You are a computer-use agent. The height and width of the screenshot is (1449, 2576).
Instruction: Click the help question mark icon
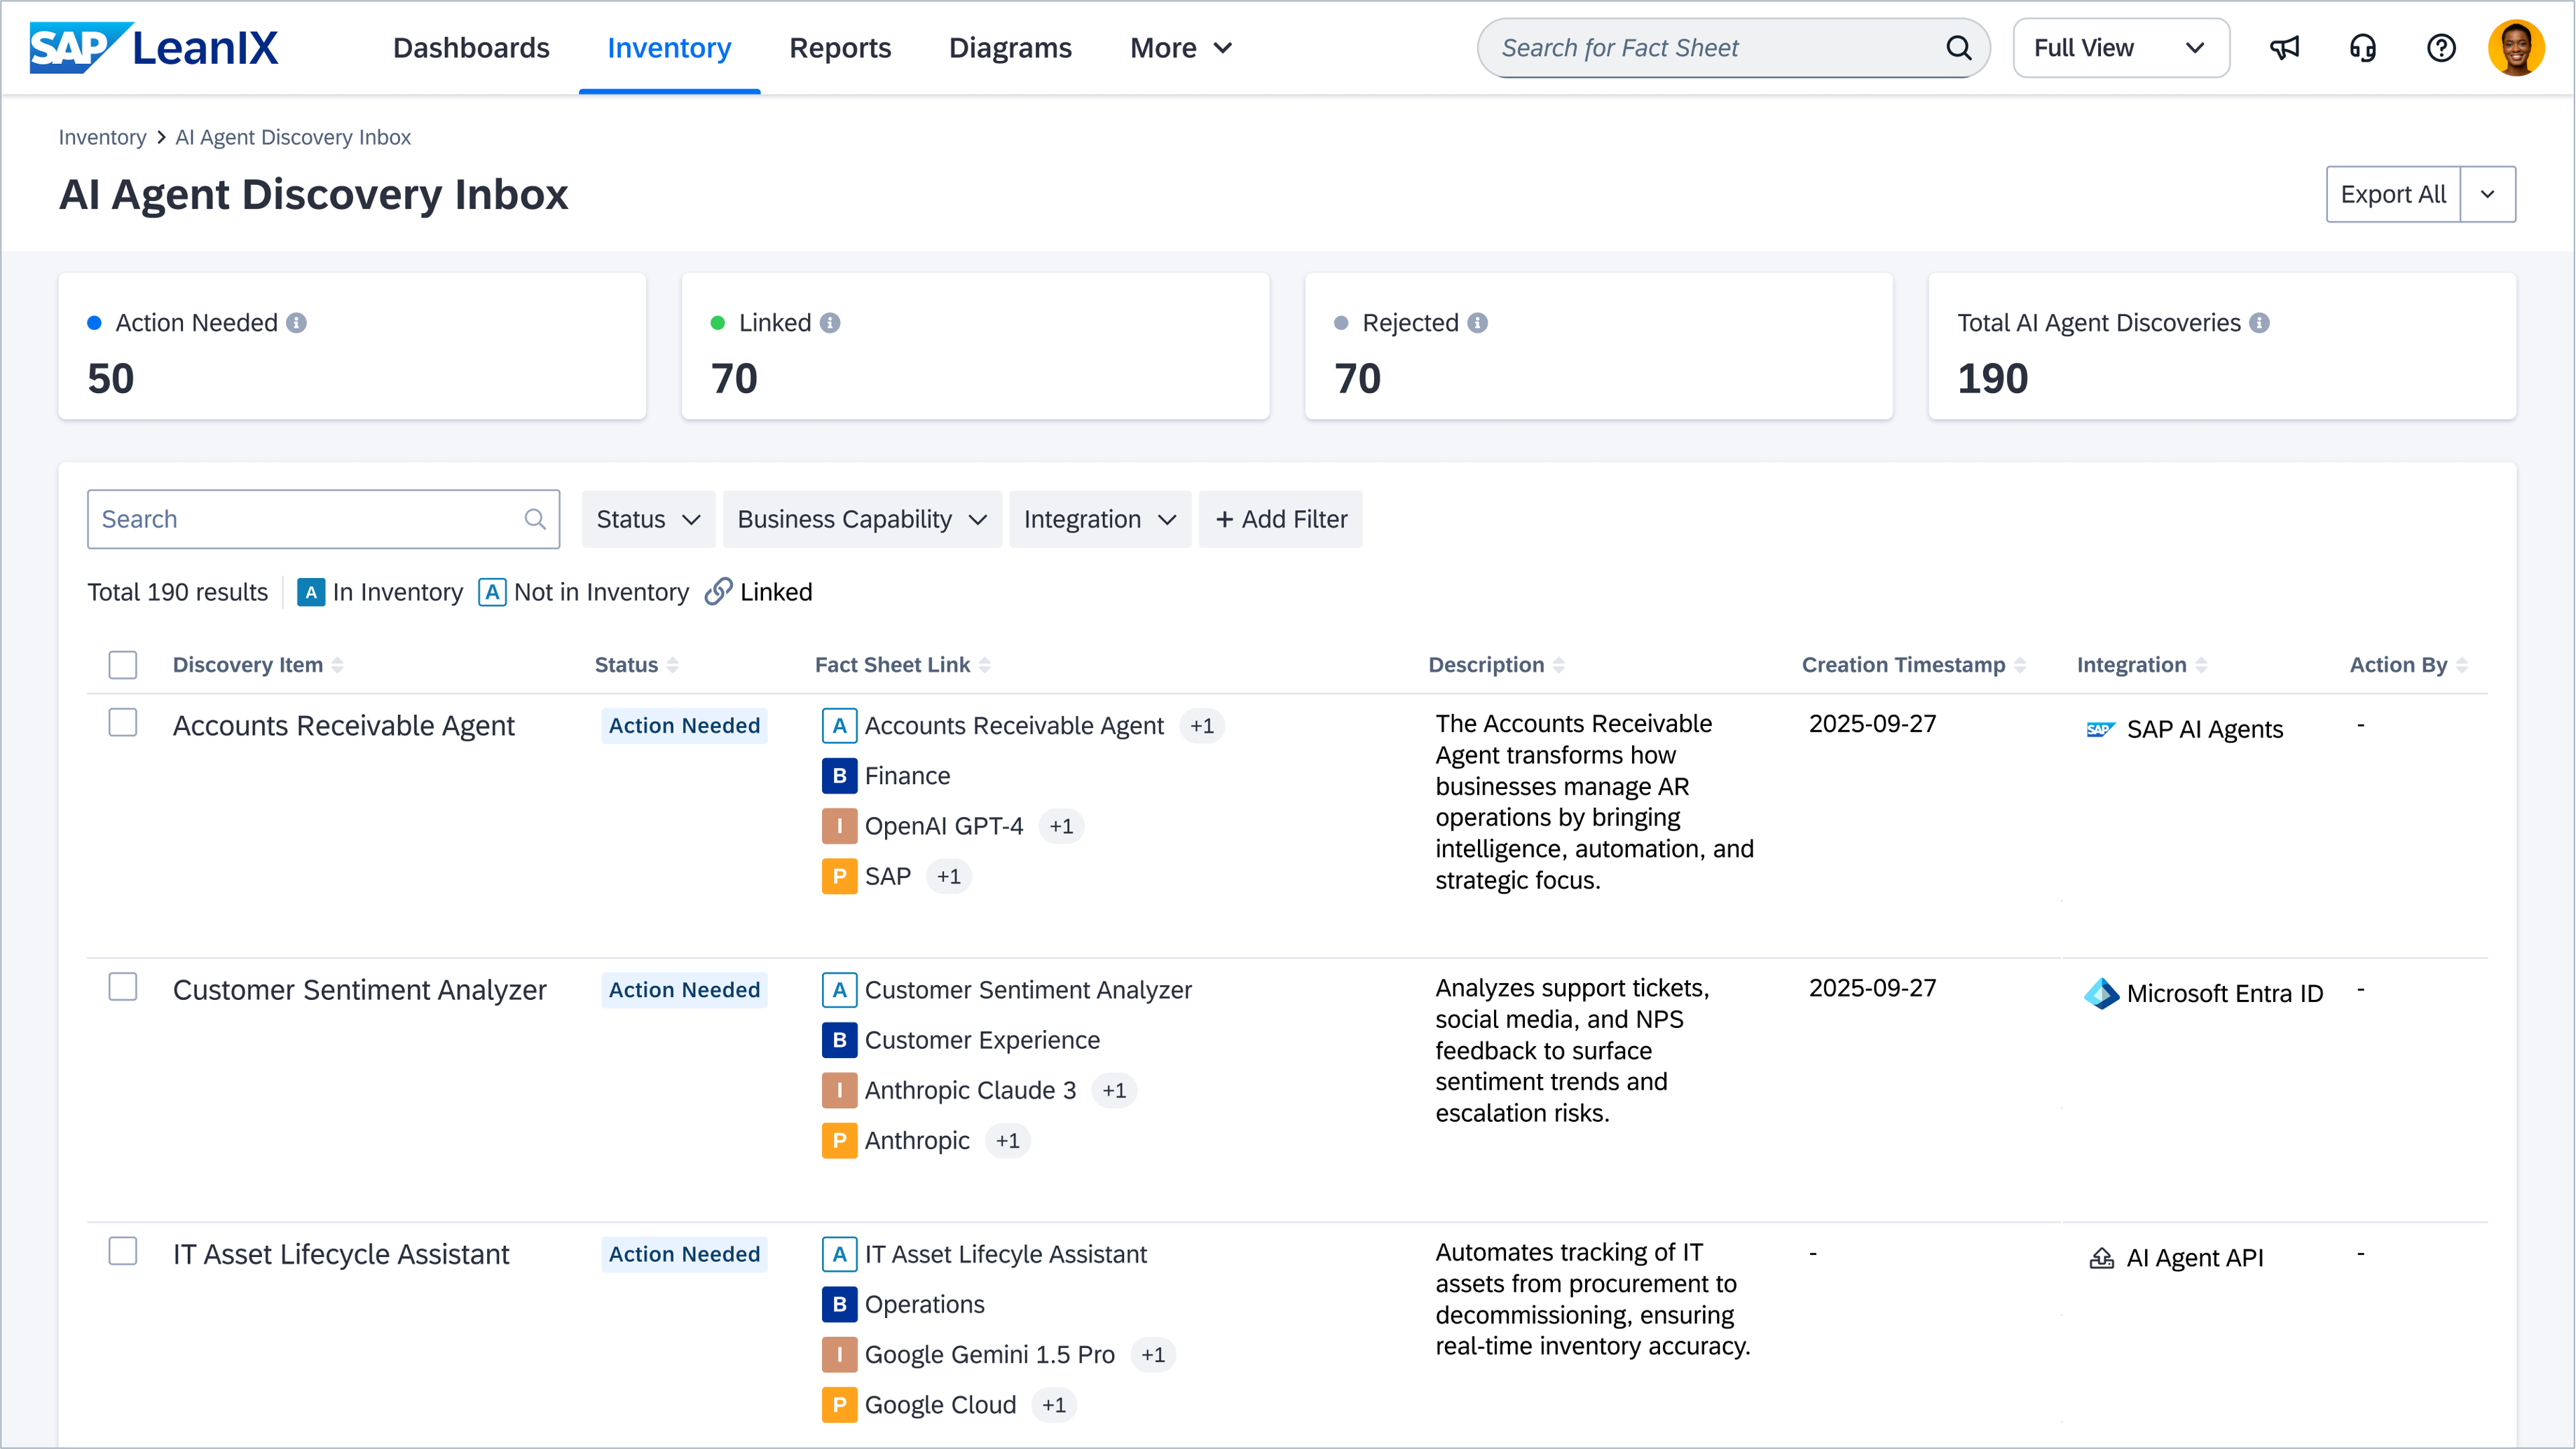click(x=2441, y=48)
